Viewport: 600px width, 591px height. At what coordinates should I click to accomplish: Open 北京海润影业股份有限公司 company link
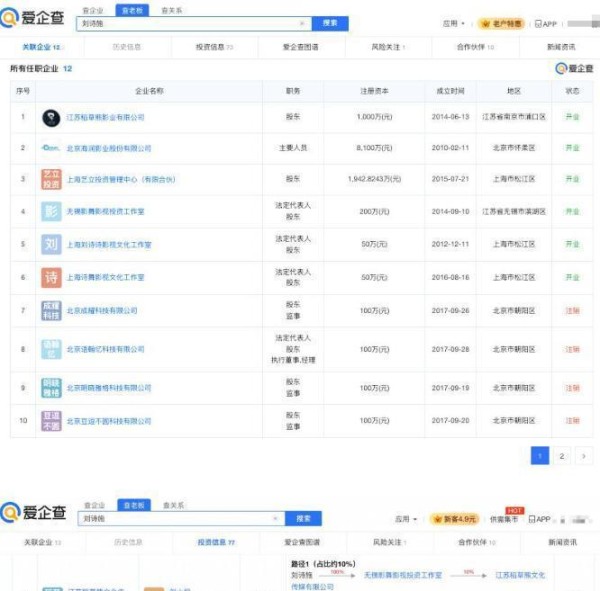109,148
